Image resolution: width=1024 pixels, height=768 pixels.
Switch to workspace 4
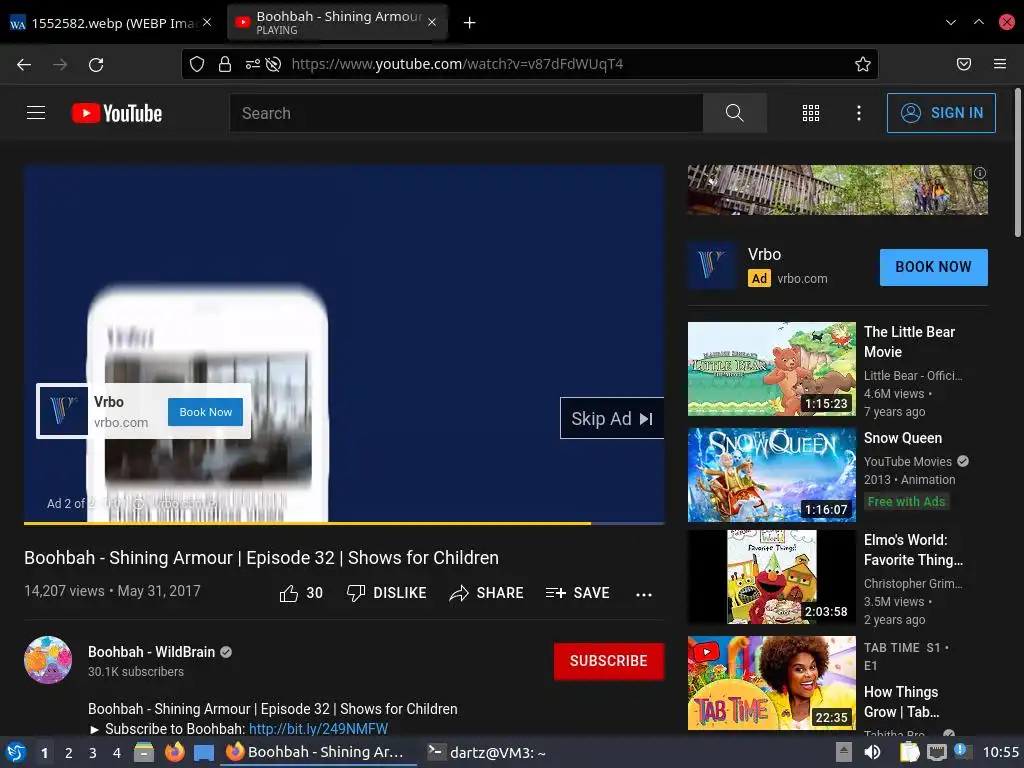click(117, 753)
